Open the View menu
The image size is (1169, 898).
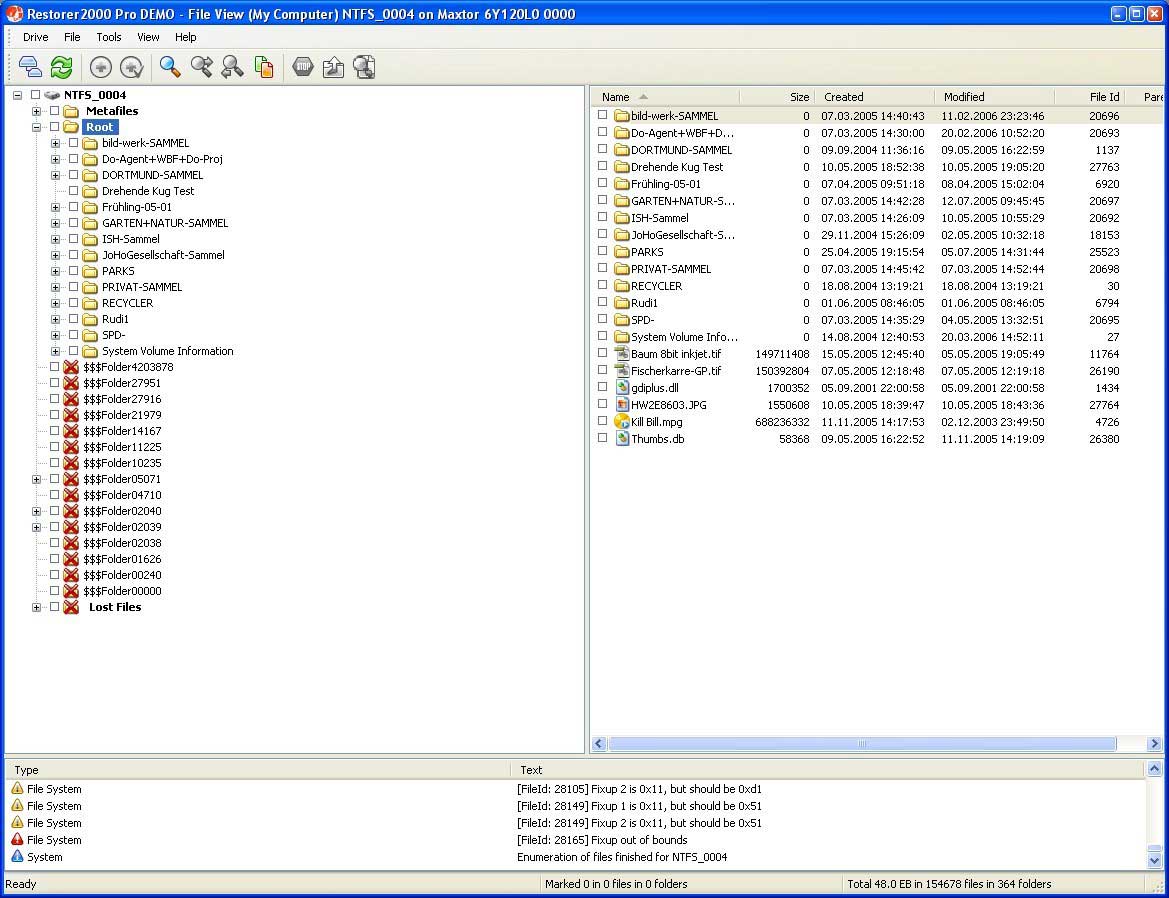[x=148, y=37]
